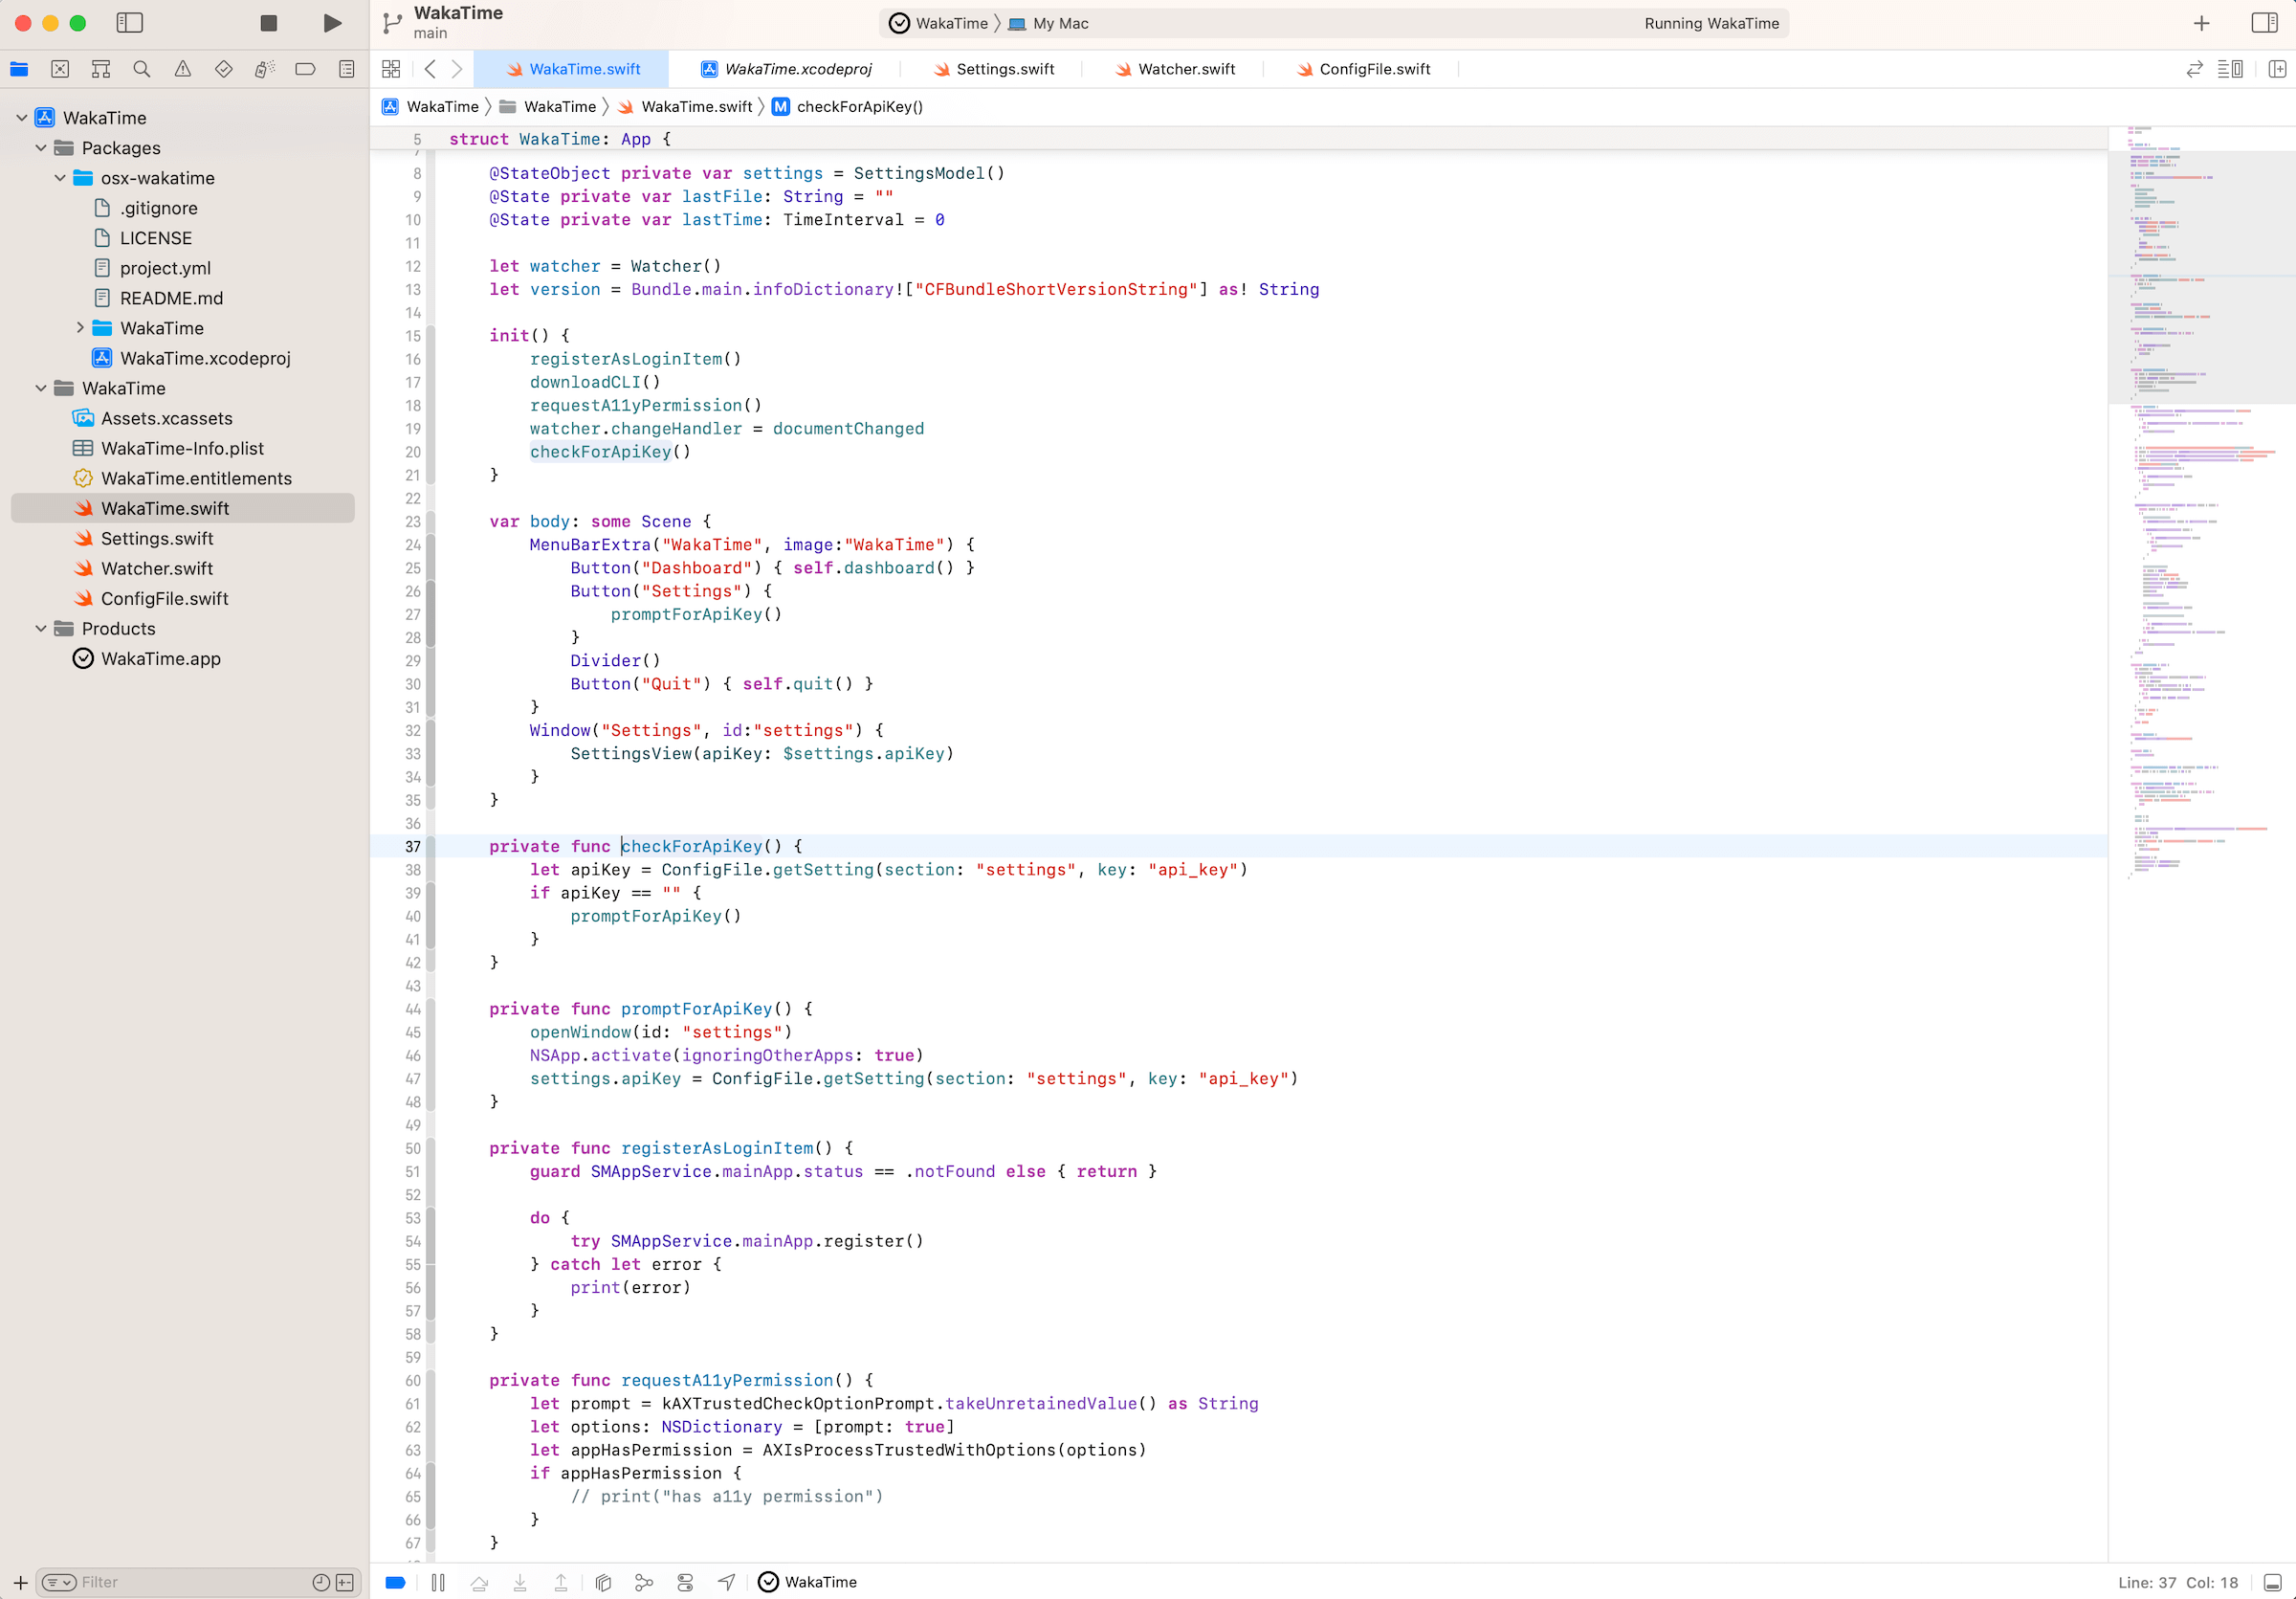Enable the Code Review comparison view
The width and height of the screenshot is (2296, 1599).
point(2194,68)
